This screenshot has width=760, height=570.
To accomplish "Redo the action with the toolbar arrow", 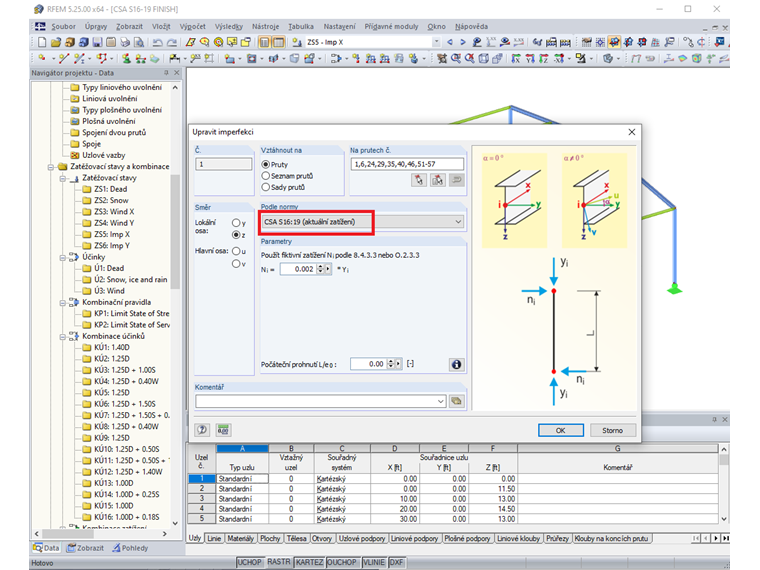I will point(172,42).
